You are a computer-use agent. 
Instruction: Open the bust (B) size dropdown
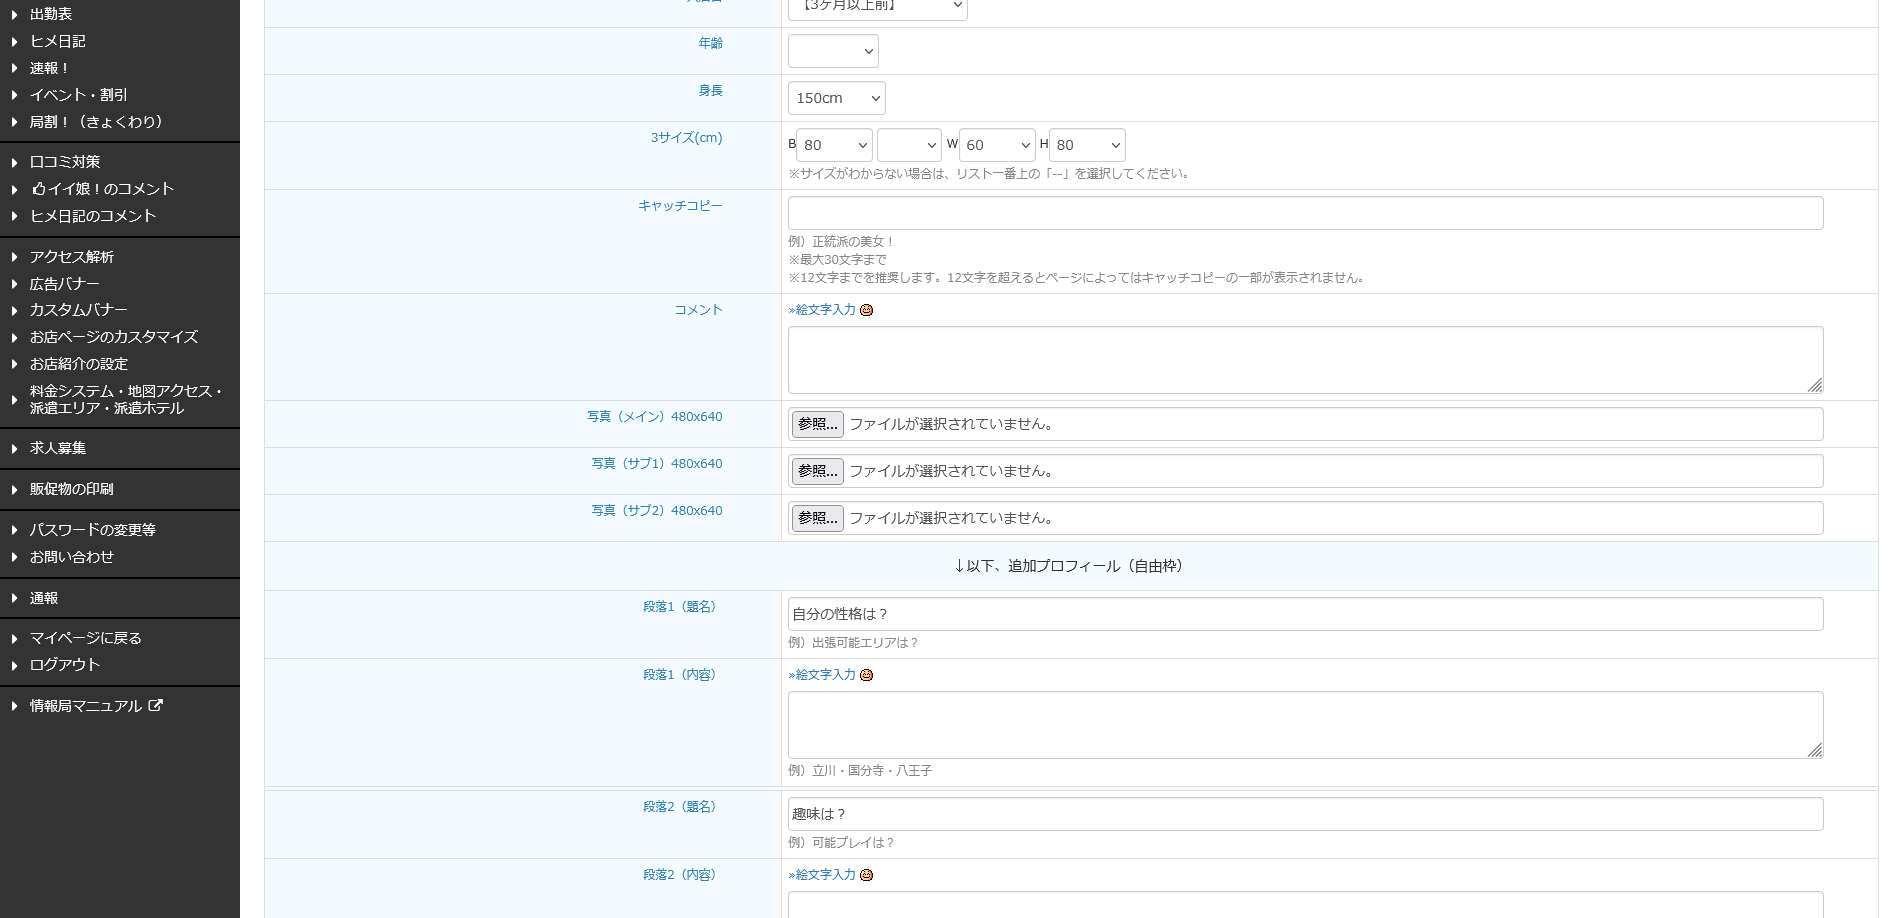[835, 145]
